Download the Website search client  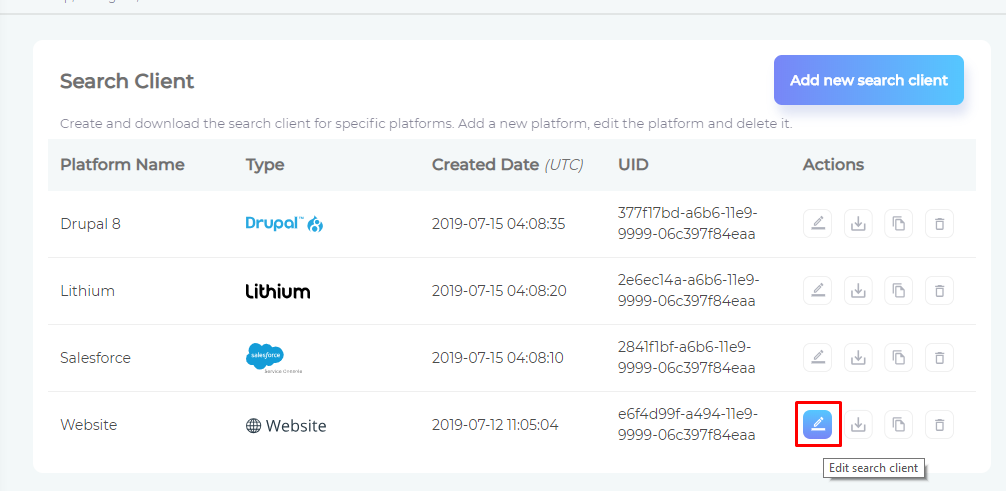tap(858, 425)
